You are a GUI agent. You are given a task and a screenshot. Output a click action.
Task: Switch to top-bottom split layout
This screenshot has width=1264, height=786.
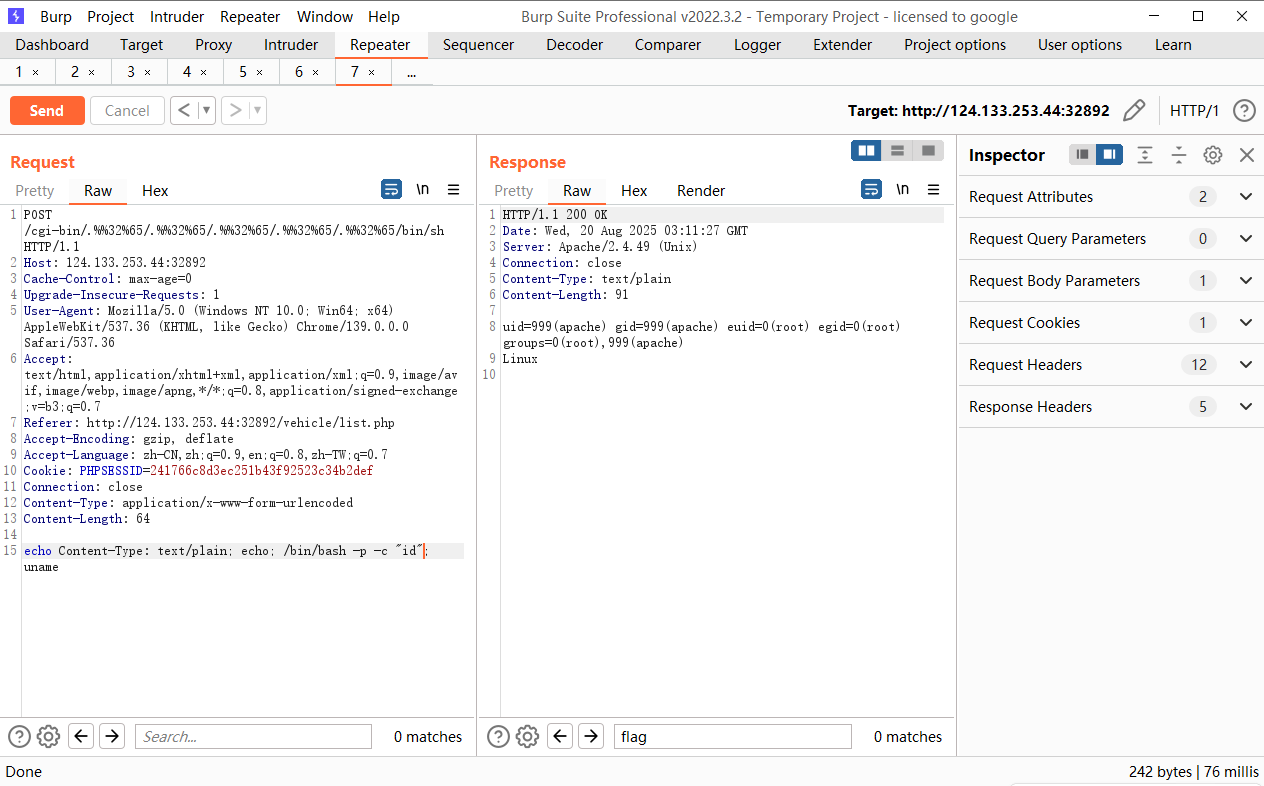(x=898, y=150)
